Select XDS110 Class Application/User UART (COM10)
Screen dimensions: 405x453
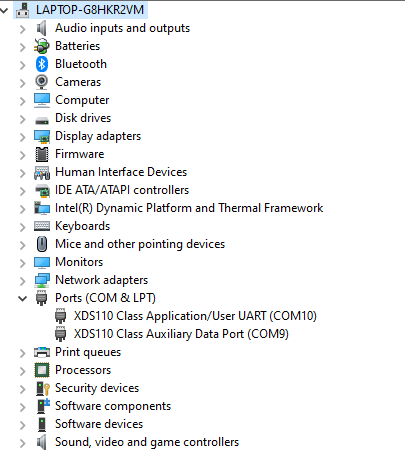195,316
